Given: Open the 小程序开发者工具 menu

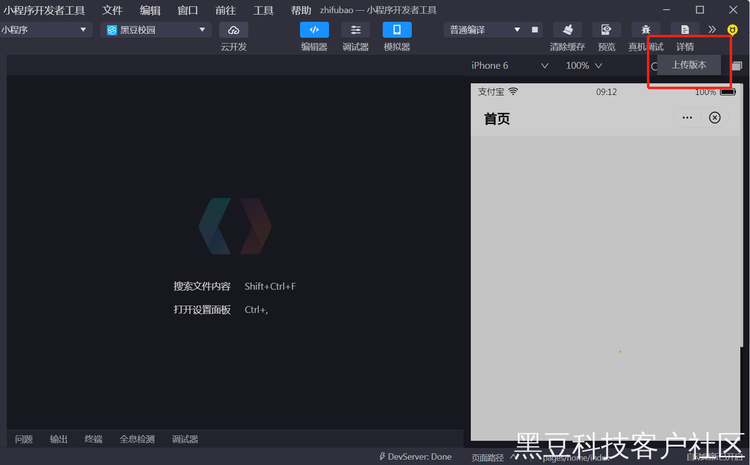Looking at the screenshot, I should [x=44, y=10].
